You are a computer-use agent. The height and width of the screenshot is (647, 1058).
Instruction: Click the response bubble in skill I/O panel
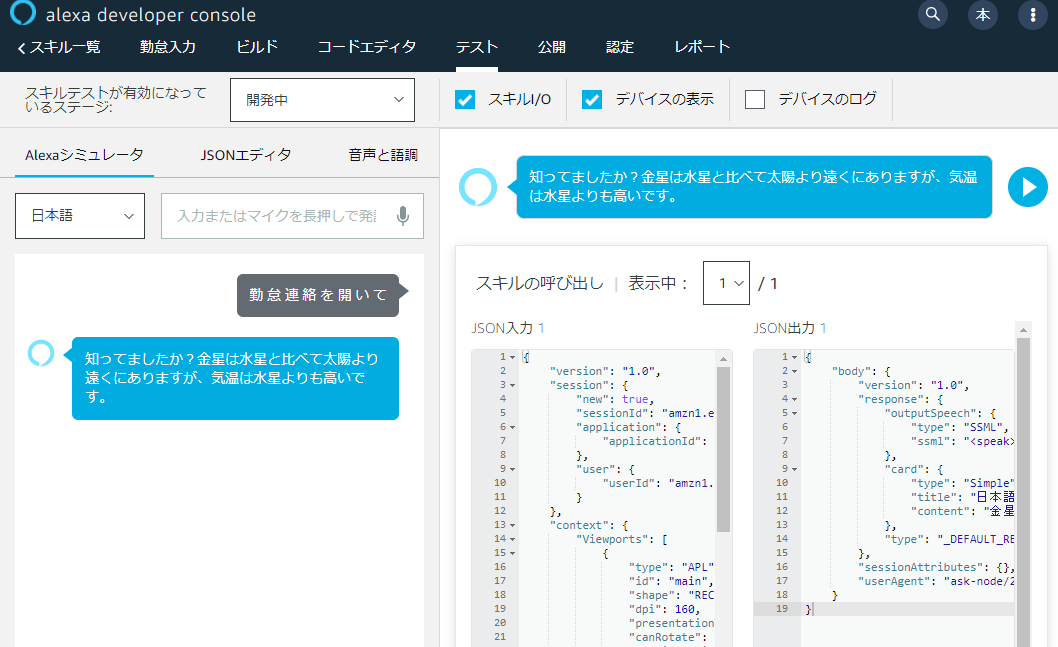pyautogui.click(x=754, y=187)
